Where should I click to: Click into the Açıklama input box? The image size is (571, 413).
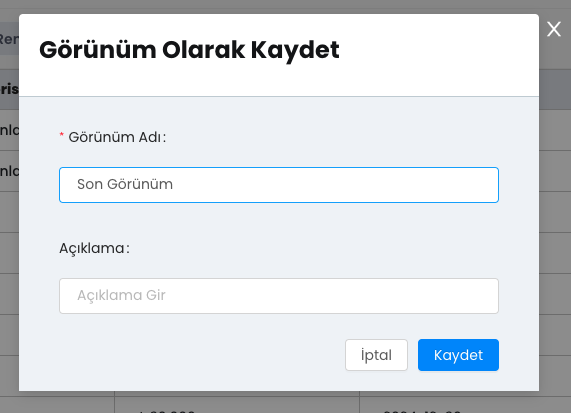coord(279,296)
